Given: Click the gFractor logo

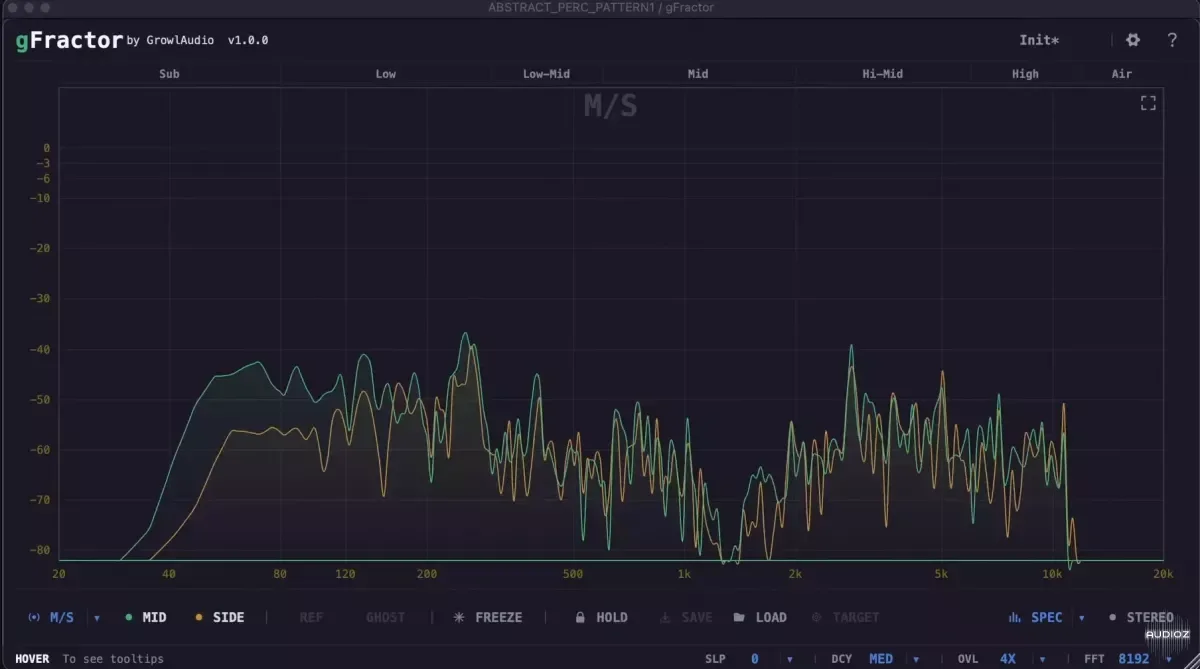Looking at the screenshot, I should point(69,41).
